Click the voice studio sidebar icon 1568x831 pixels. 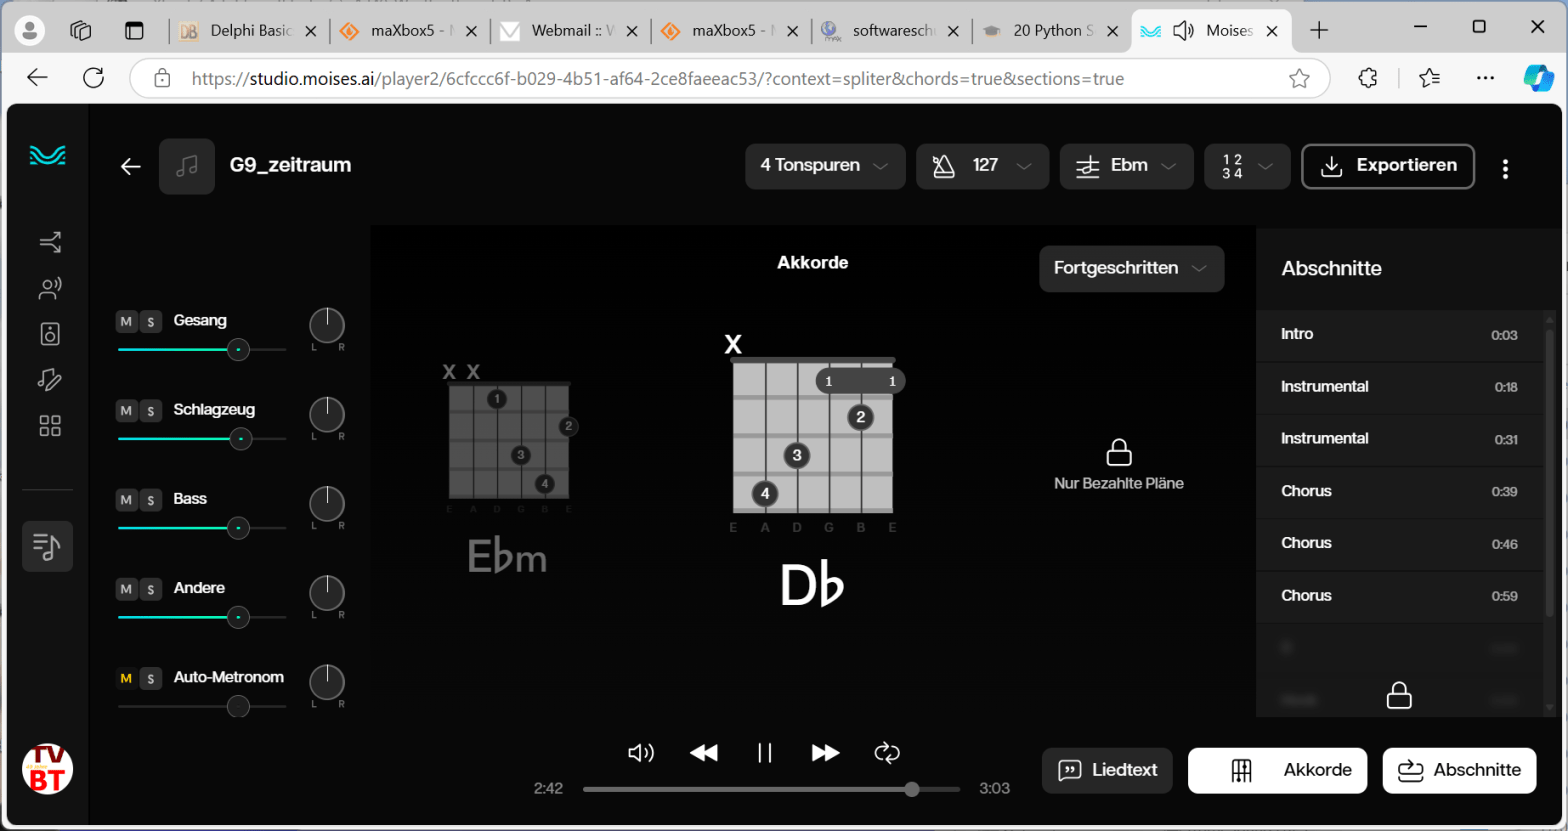click(50, 289)
